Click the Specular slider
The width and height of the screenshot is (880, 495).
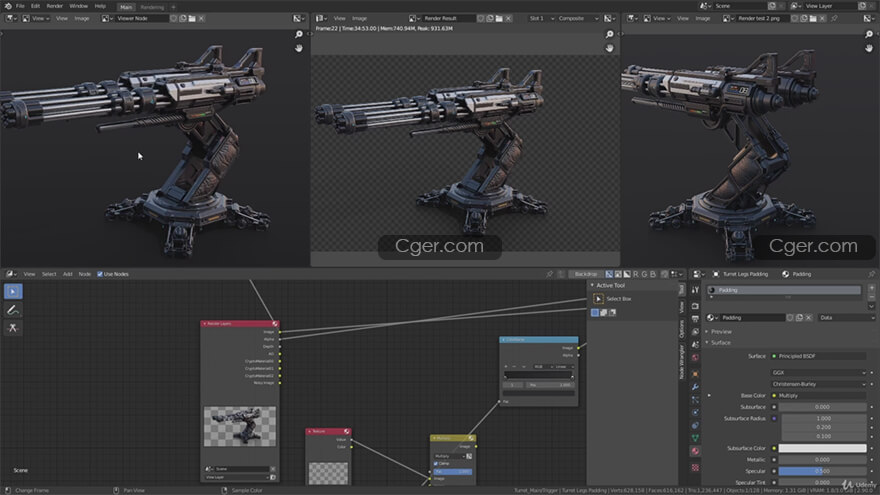pos(822,471)
